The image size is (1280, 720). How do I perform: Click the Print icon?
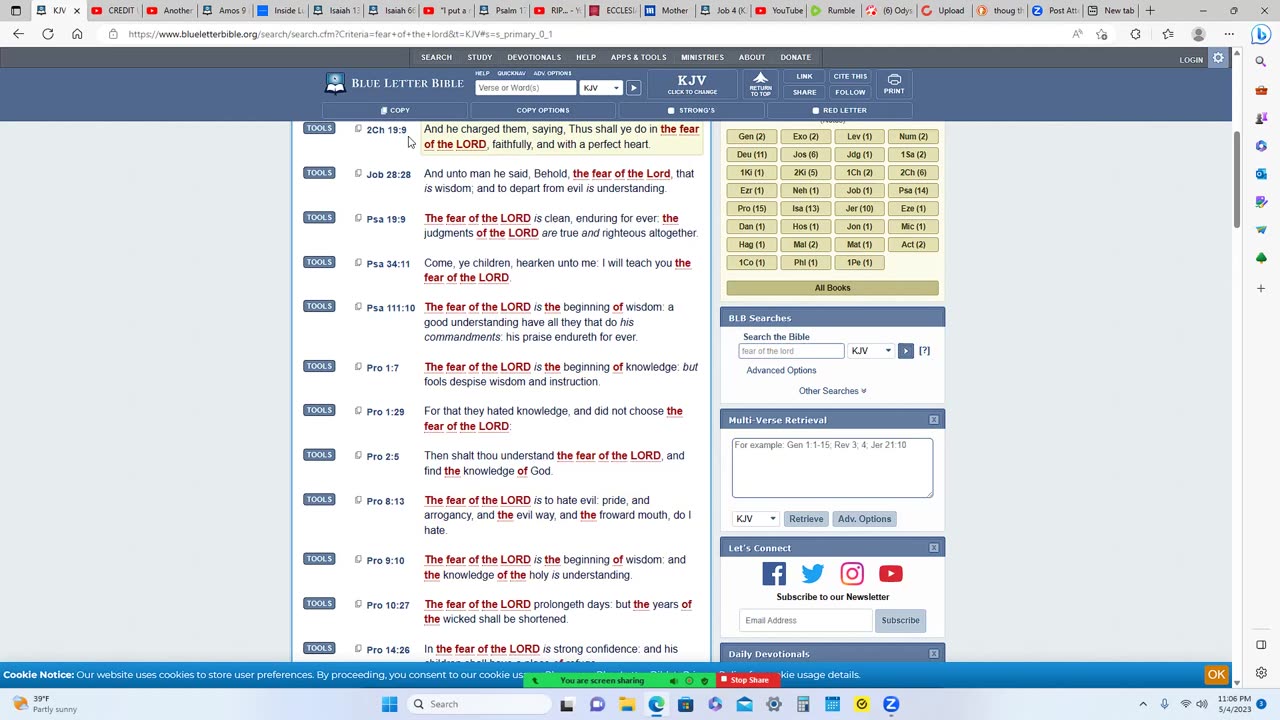coord(894,84)
